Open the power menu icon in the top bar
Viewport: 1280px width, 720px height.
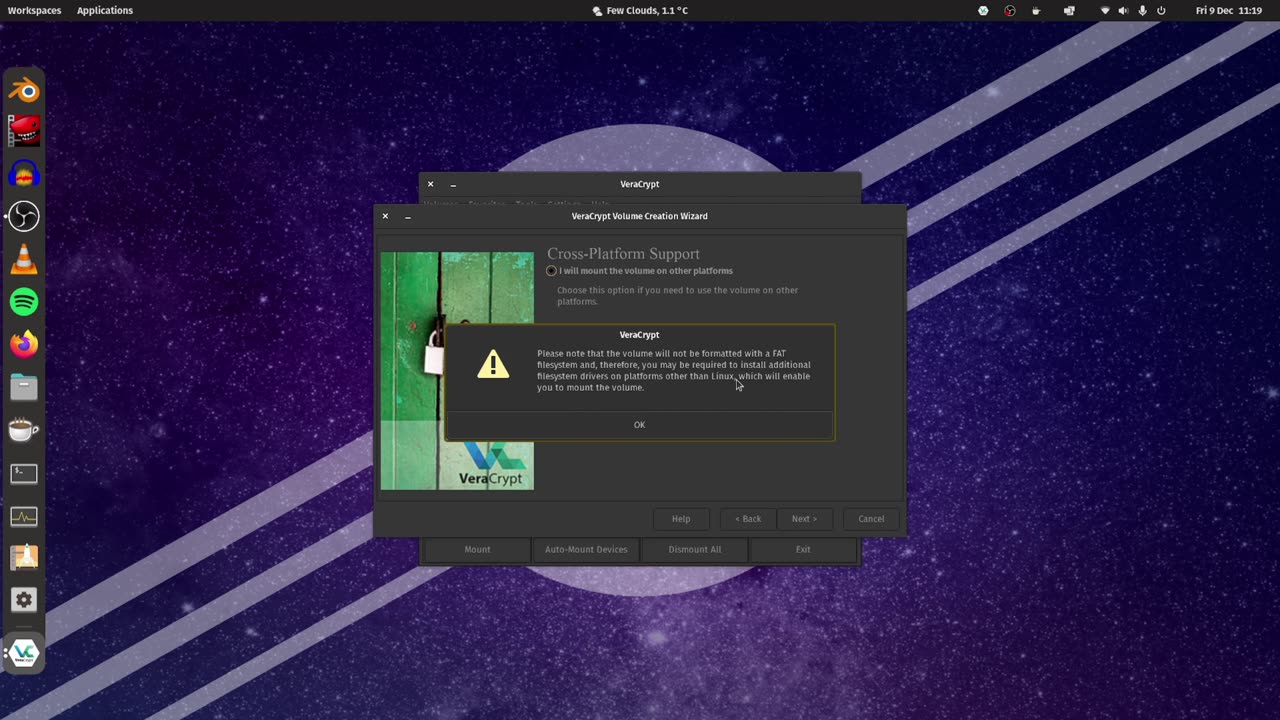click(1161, 10)
